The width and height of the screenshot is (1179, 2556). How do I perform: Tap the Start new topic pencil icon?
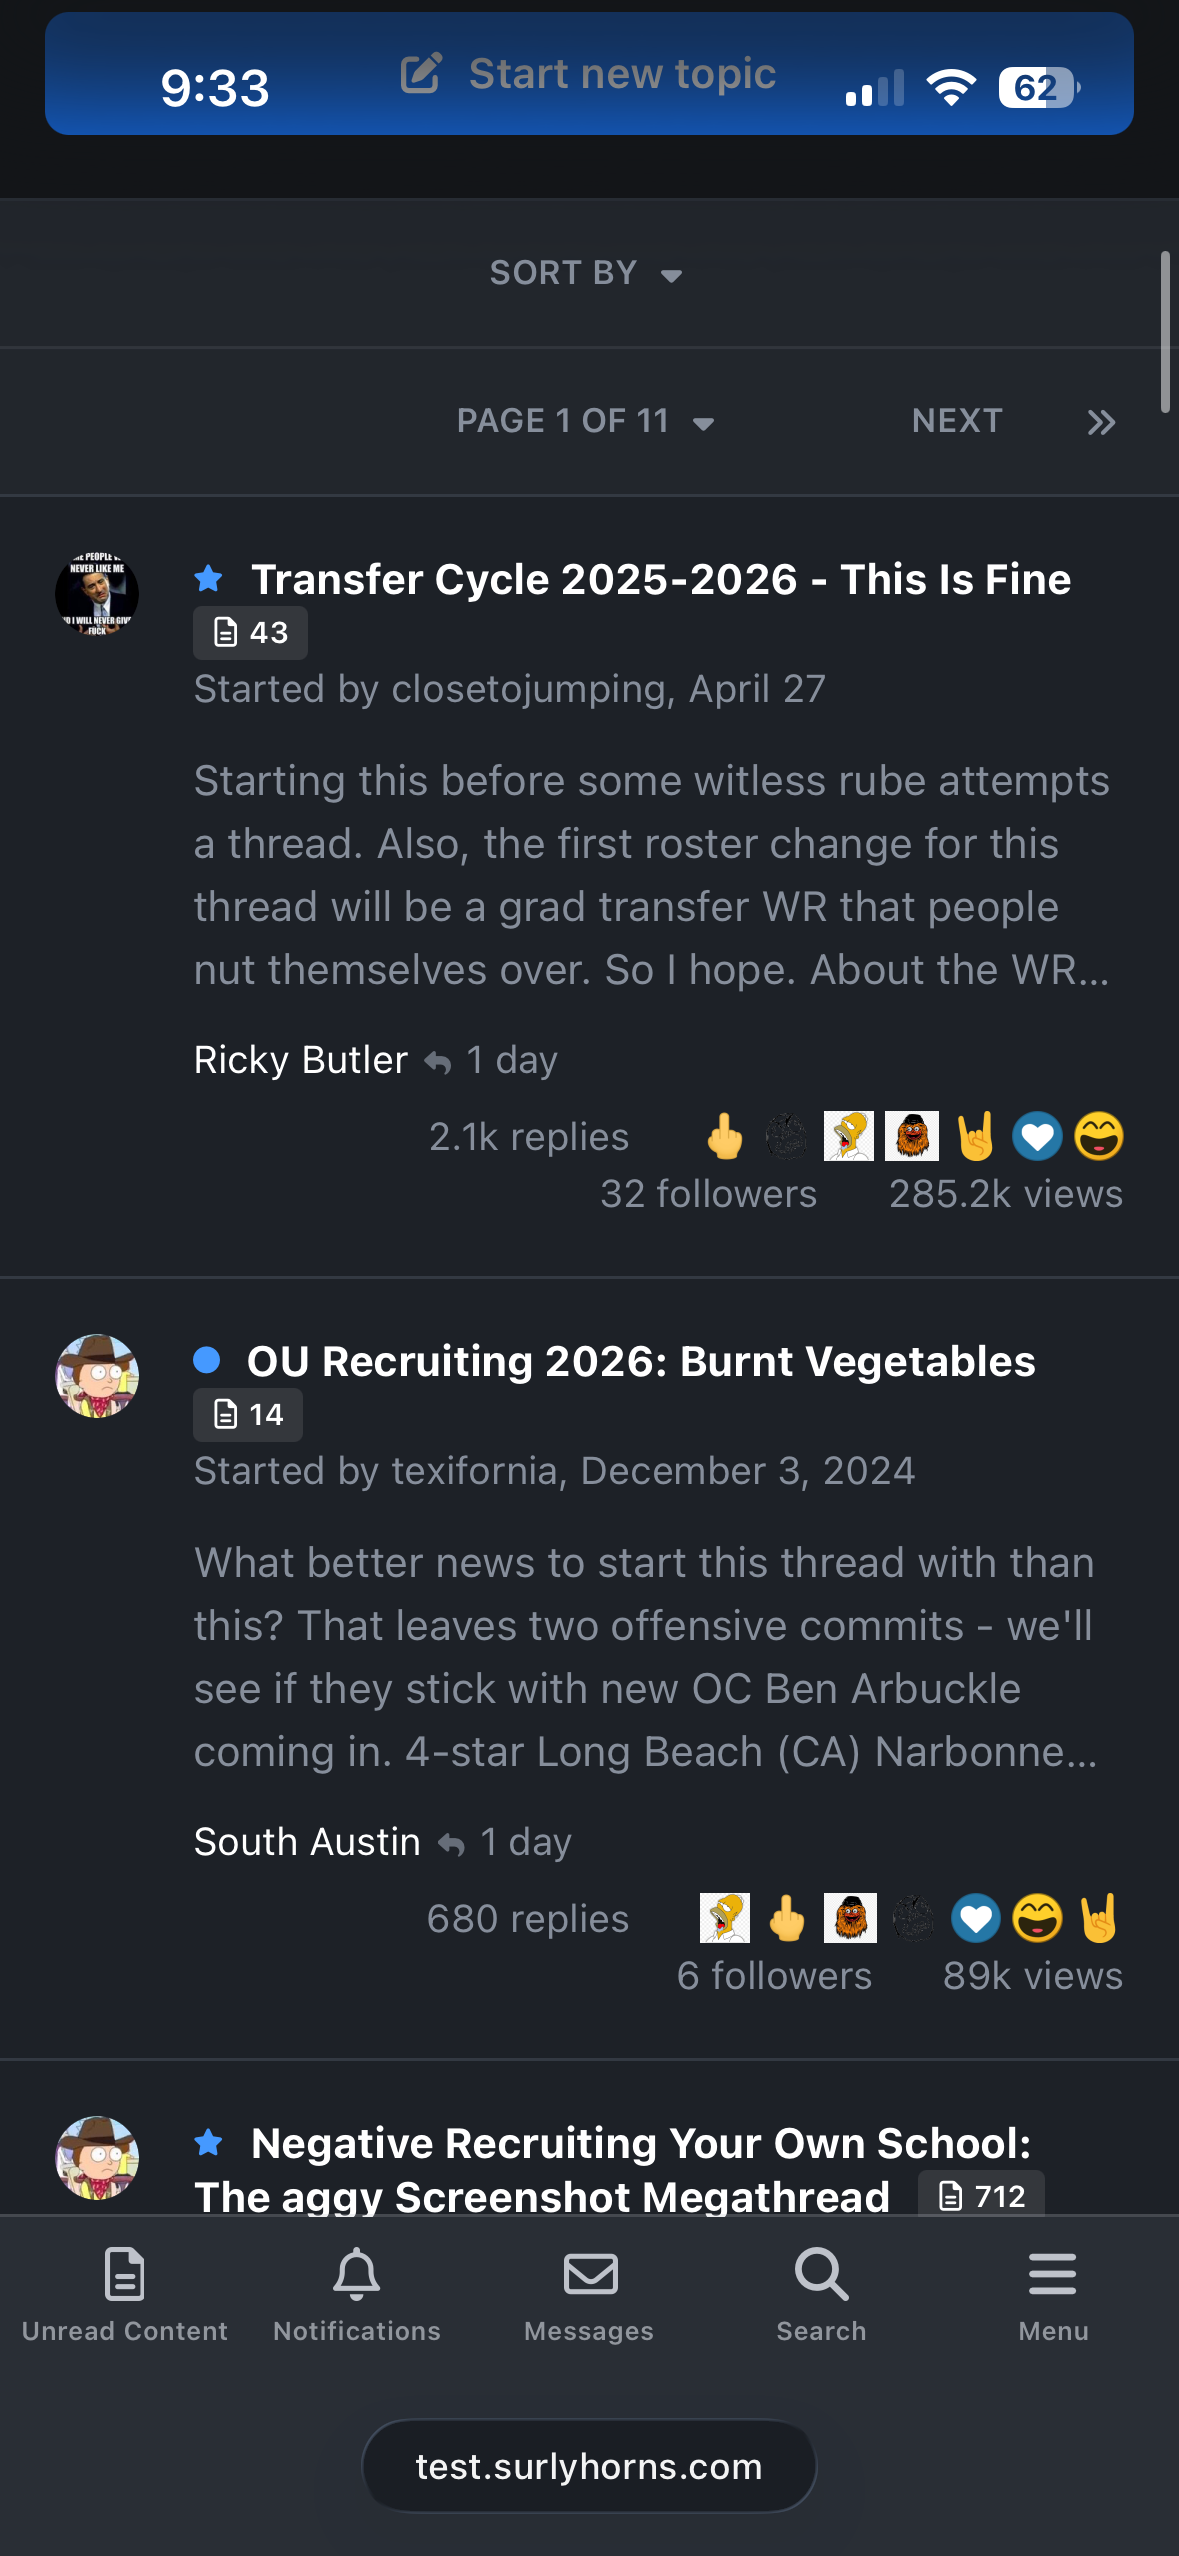(x=421, y=74)
